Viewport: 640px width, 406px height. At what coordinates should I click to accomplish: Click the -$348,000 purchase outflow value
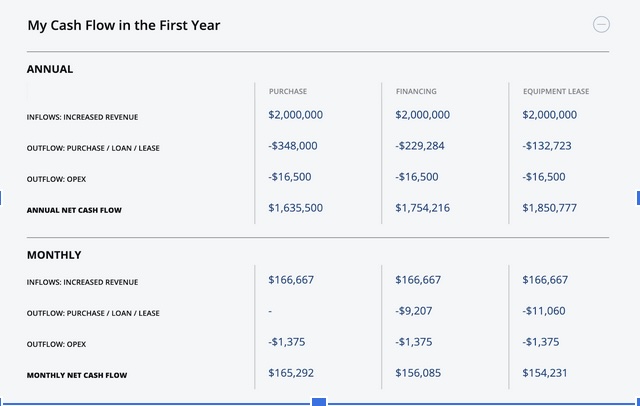[x=293, y=146]
